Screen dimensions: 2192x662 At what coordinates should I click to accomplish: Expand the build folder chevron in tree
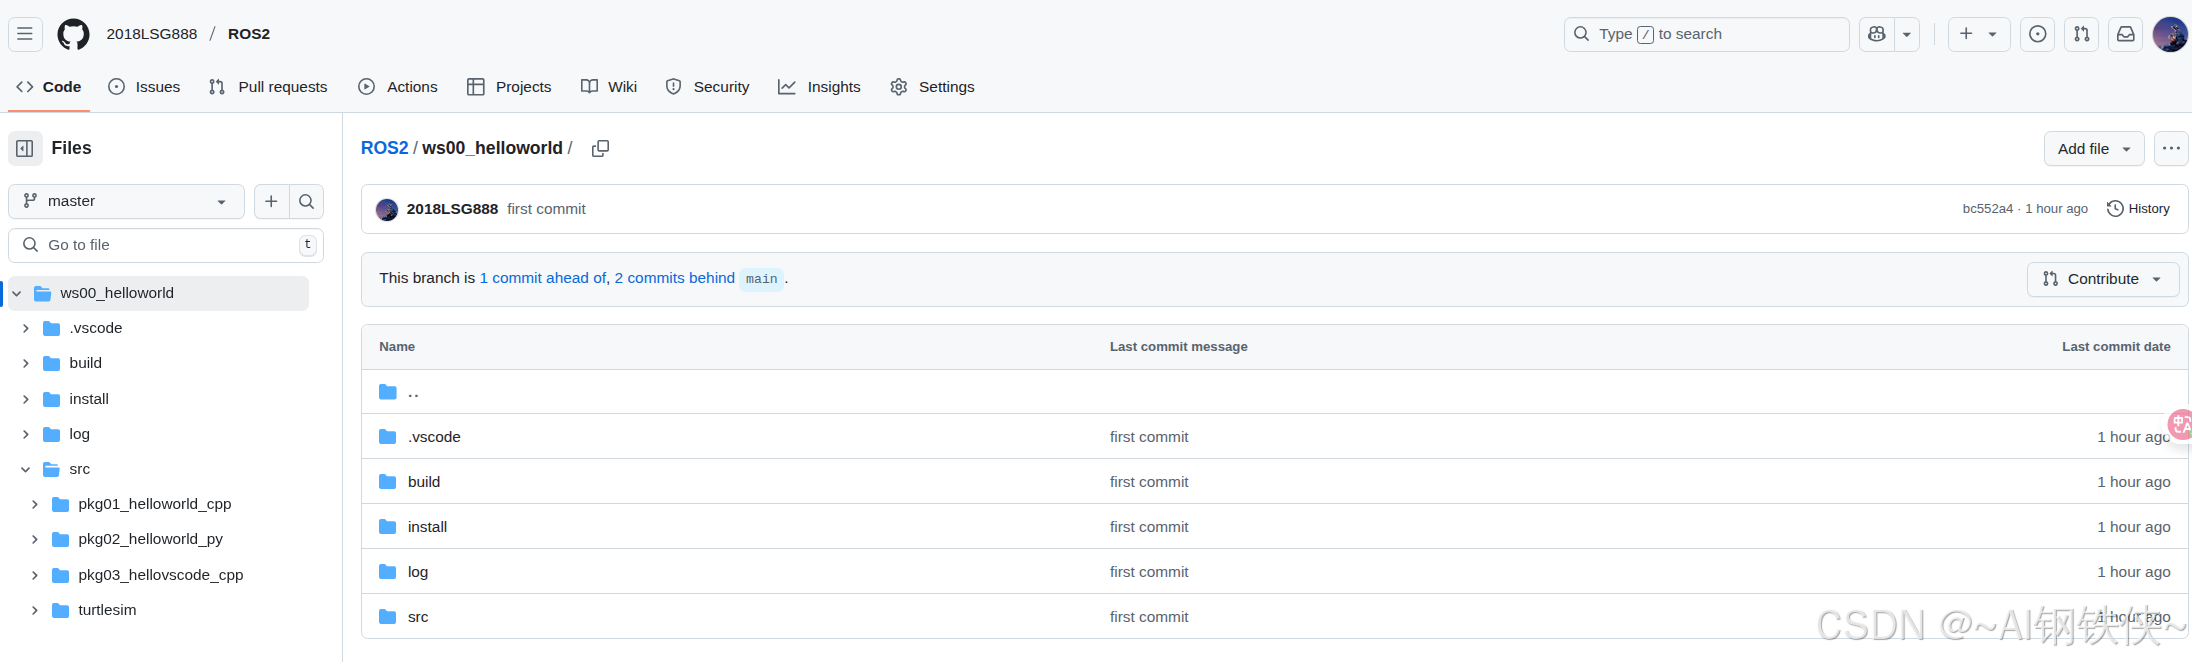[x=25, y=363]
